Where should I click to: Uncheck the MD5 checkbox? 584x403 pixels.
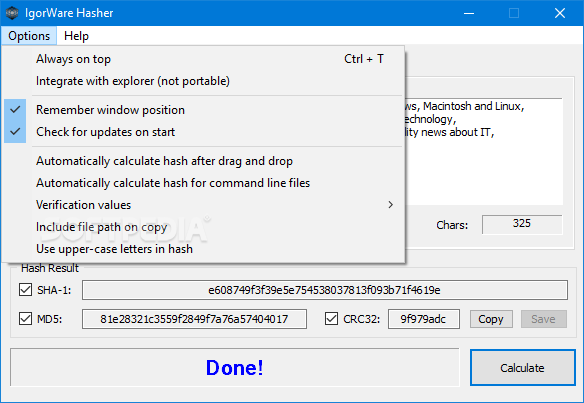tap(25, 318)
